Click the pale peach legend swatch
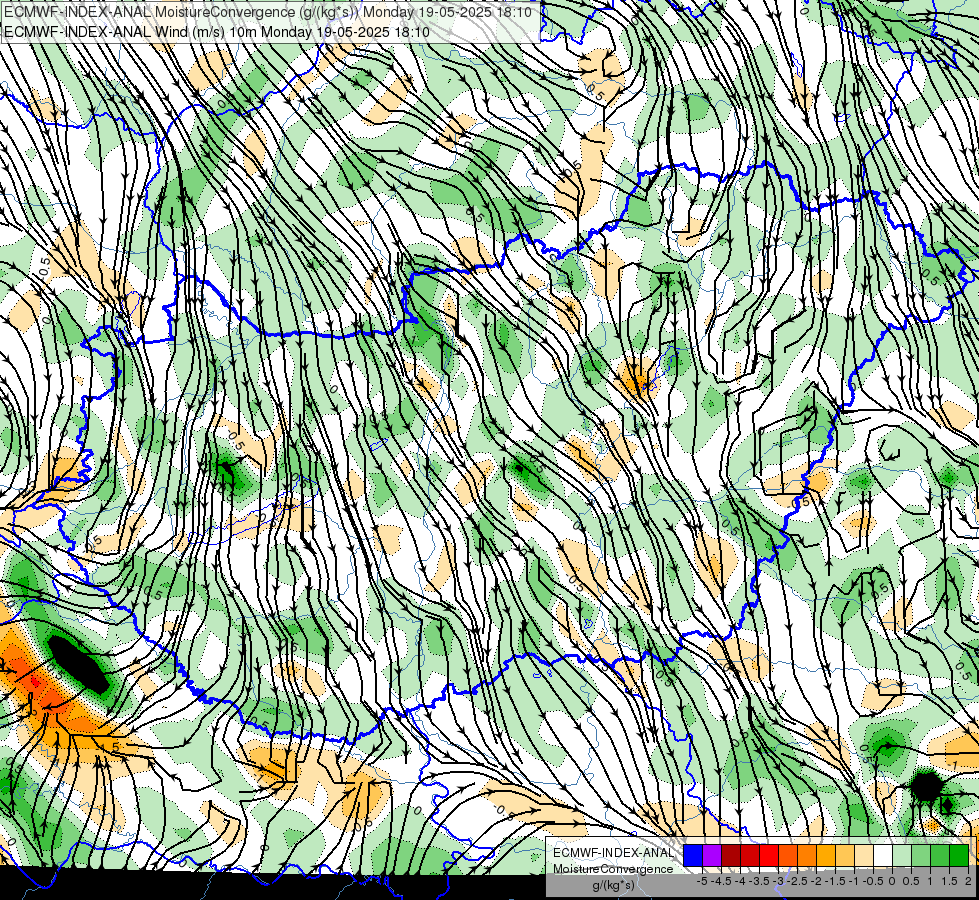 click(x=864, y=855)
